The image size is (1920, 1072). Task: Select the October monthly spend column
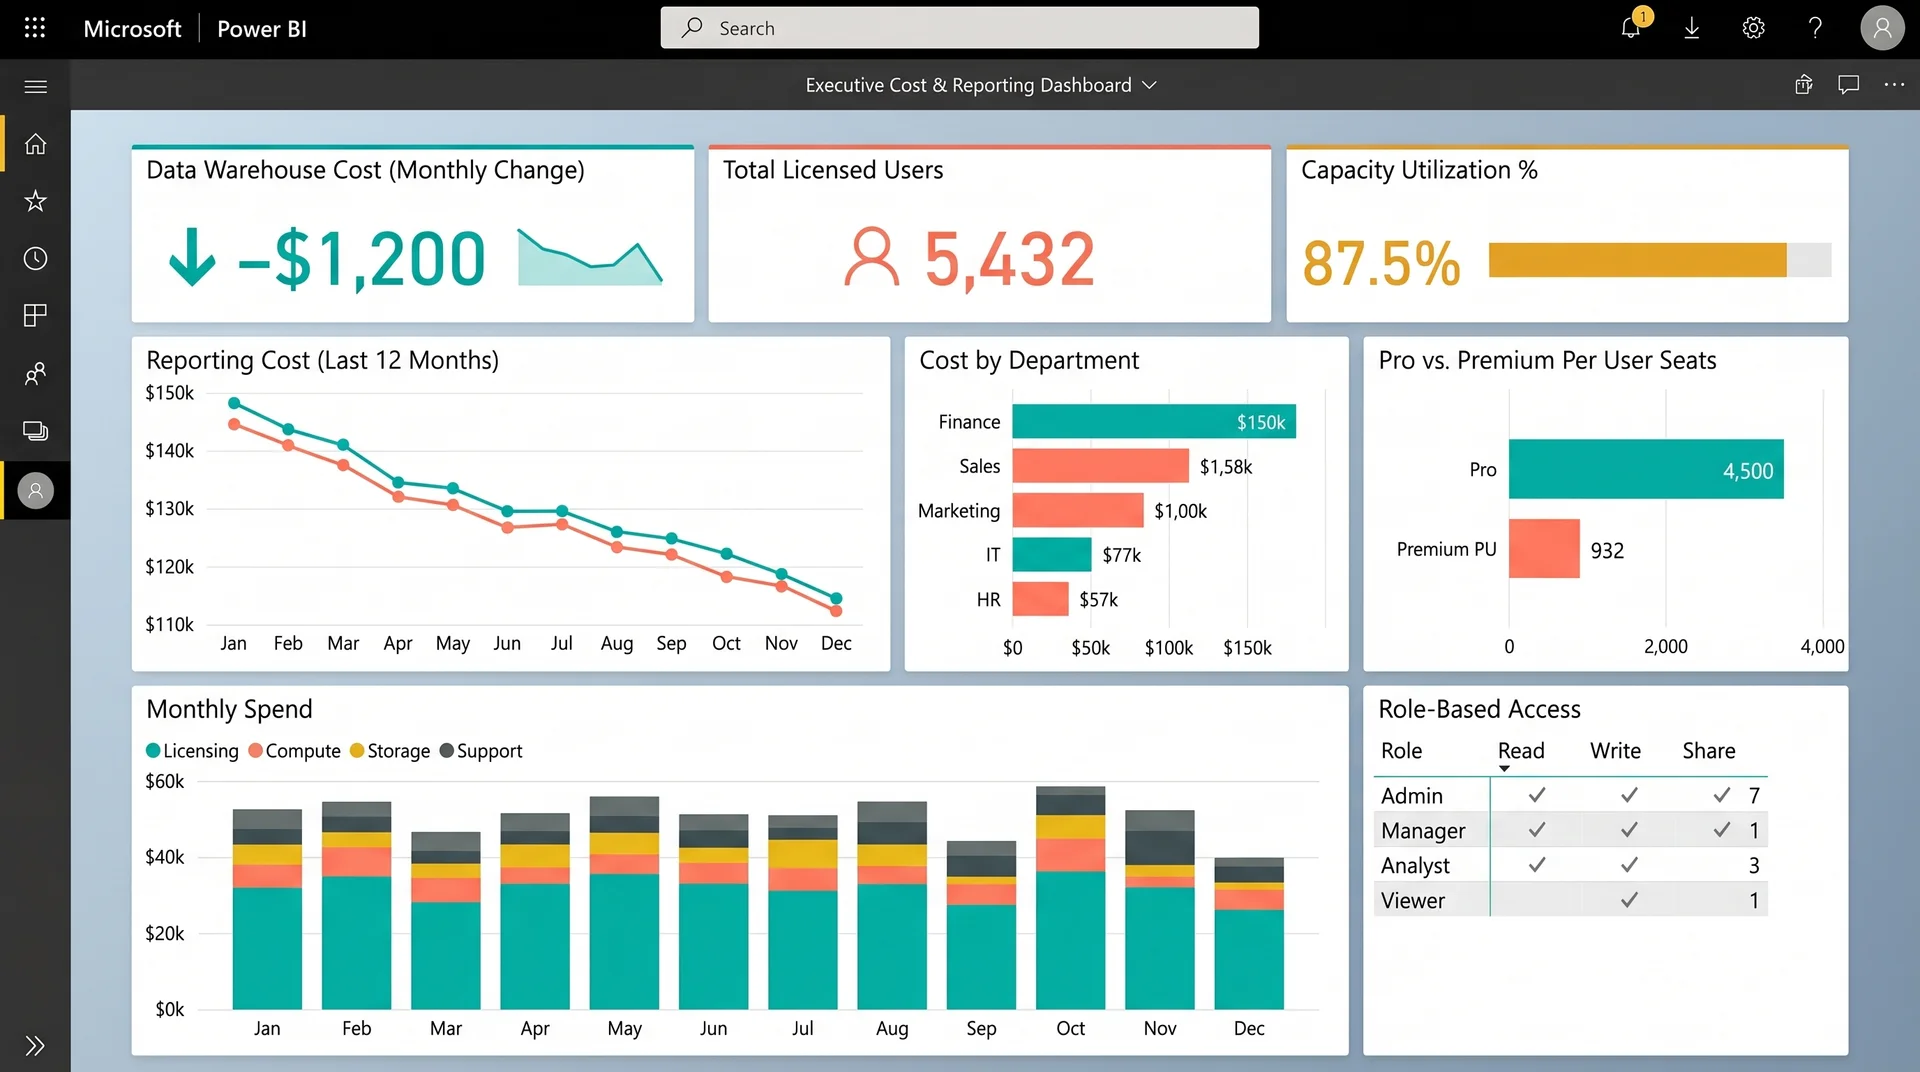1070,898
